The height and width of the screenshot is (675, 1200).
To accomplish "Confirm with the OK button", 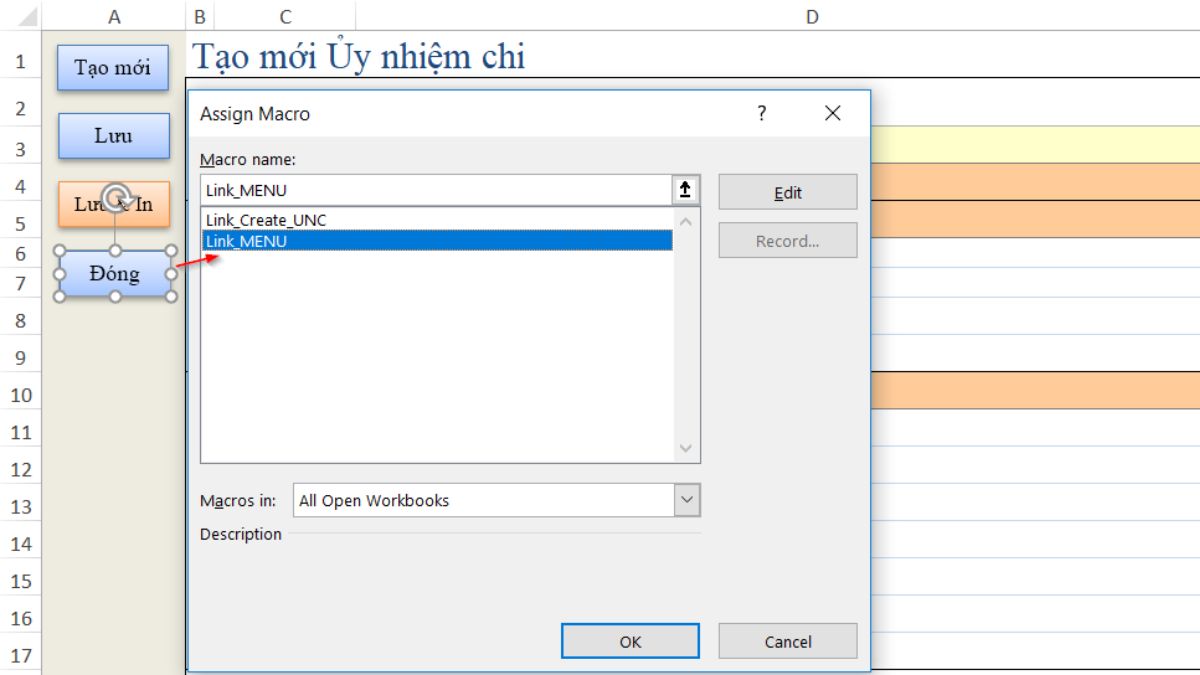I will click(x=630, y=642).
